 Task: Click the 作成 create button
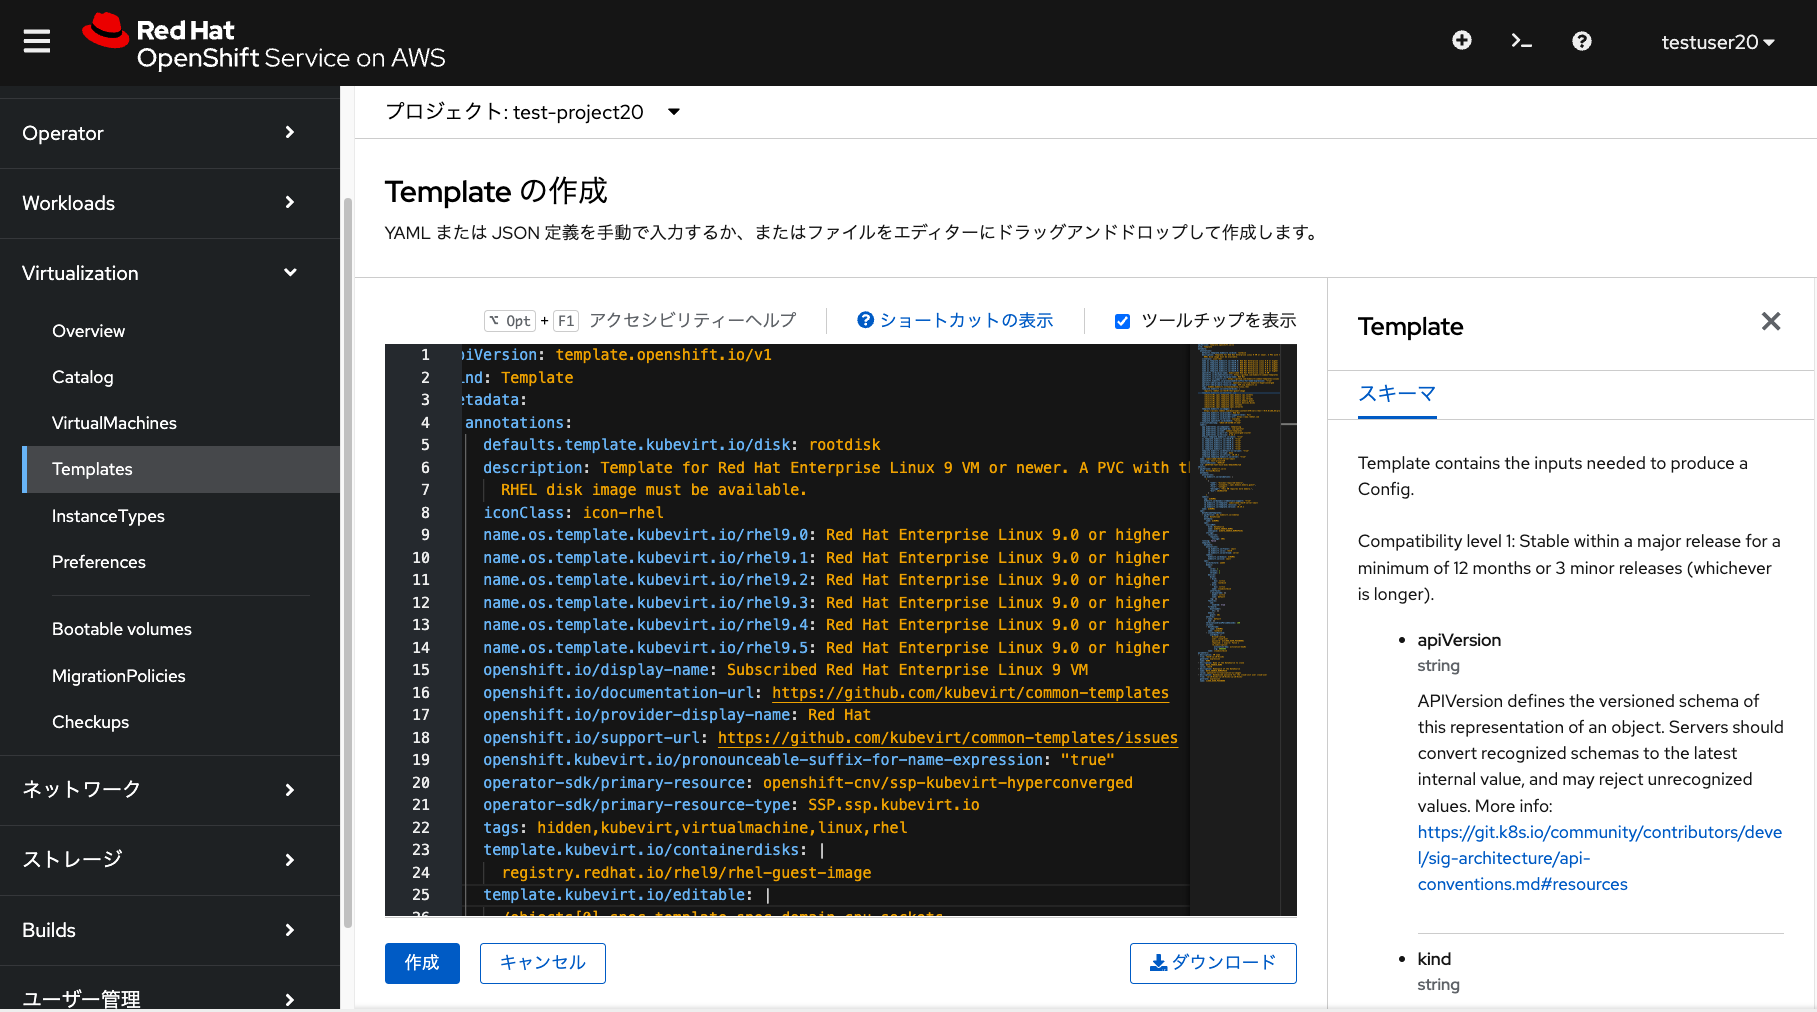[422, 963]
